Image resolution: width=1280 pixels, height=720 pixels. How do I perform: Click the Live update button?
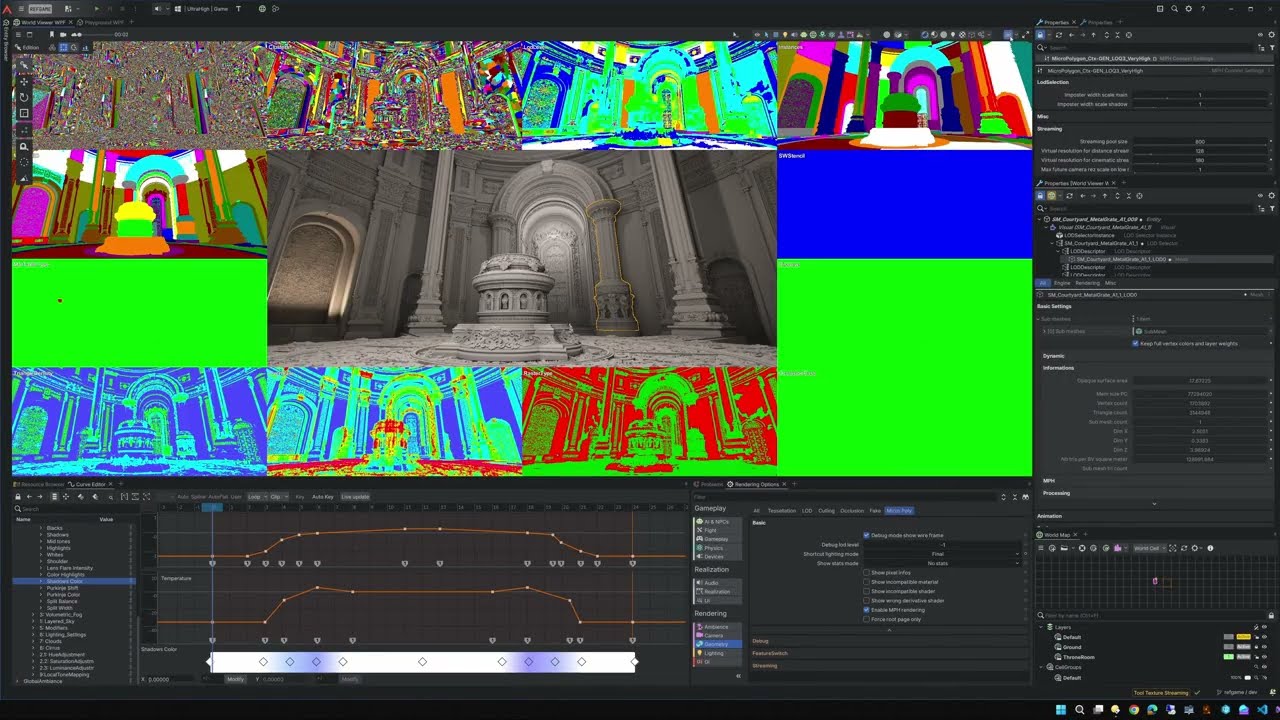[355, 496]
